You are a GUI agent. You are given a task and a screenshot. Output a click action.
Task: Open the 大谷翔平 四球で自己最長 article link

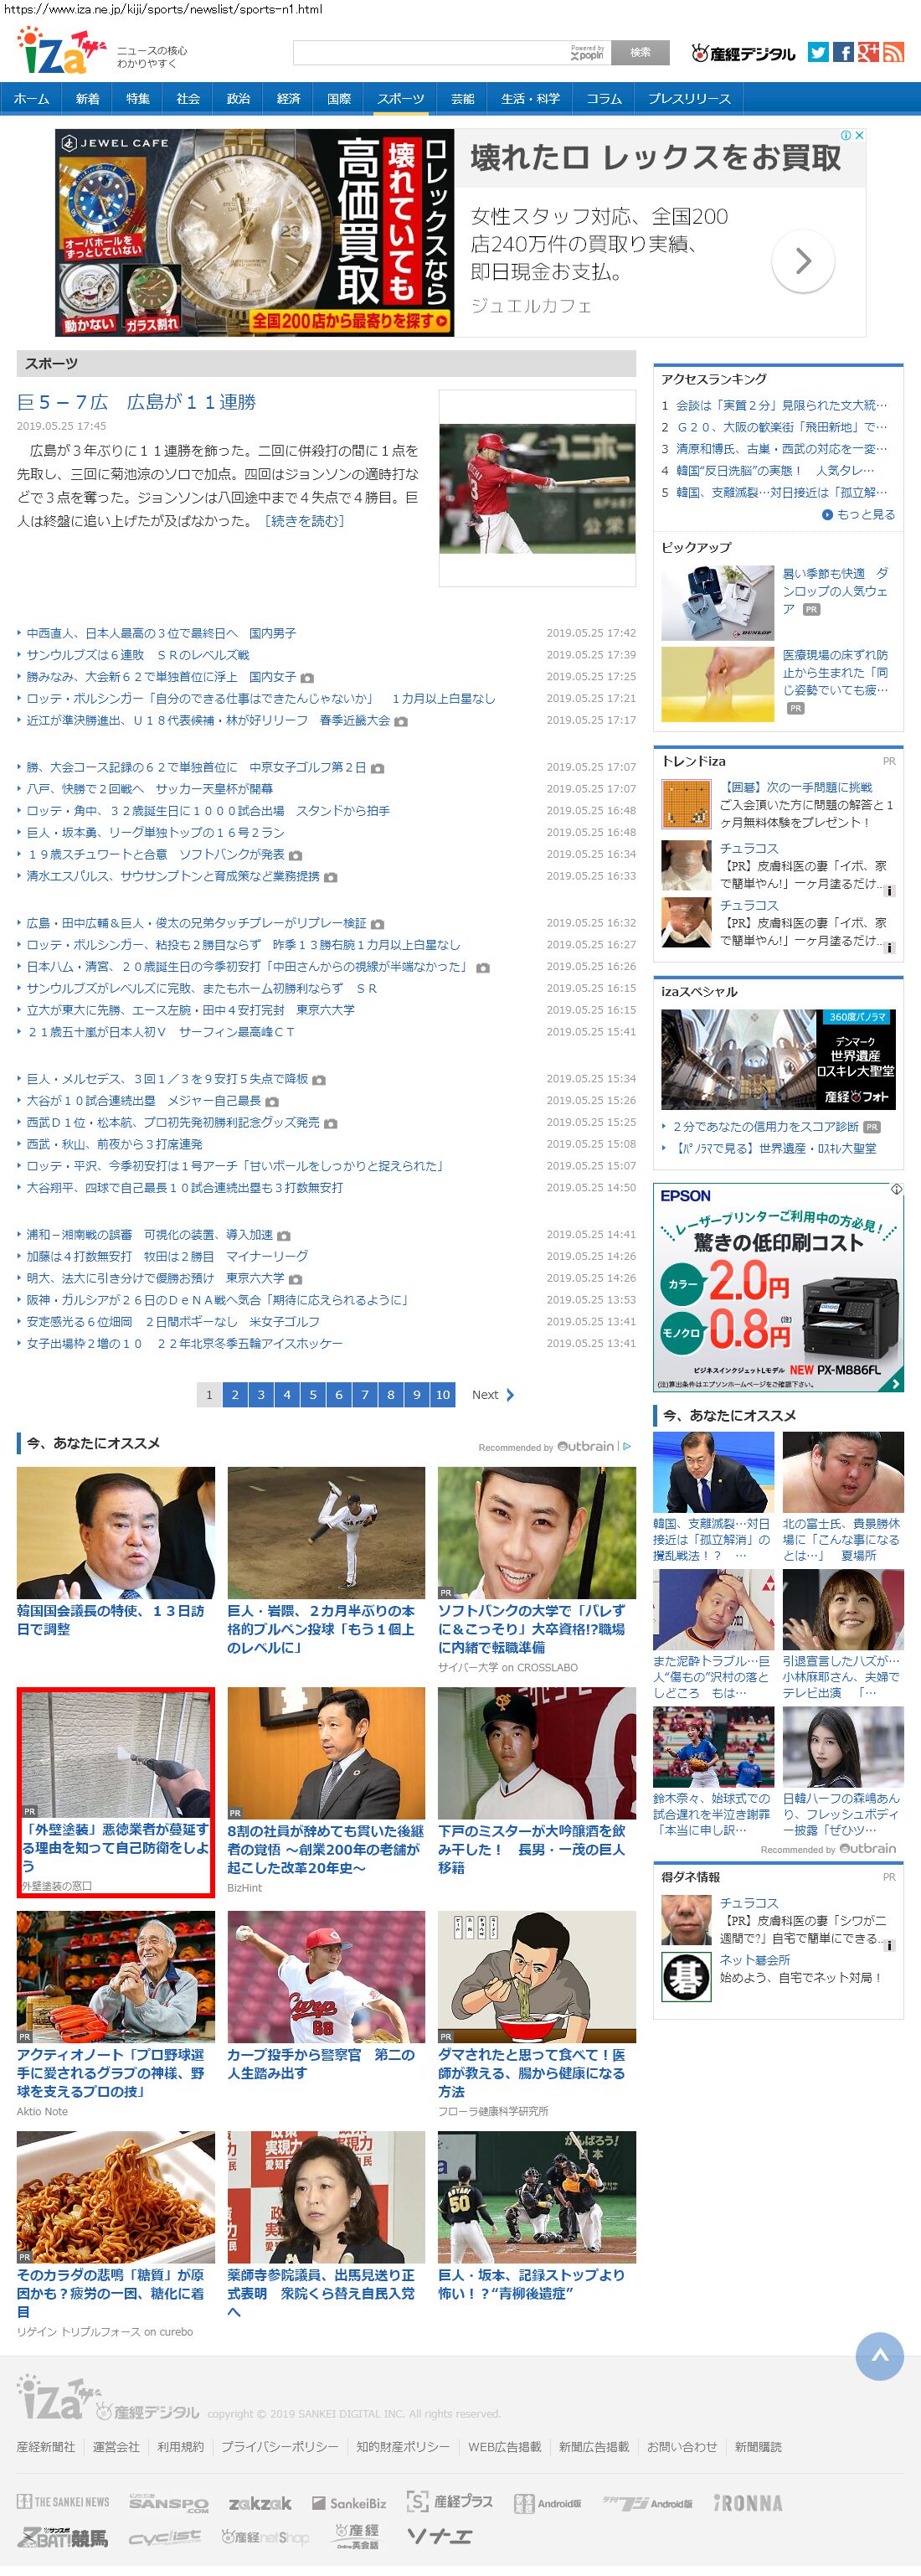click(184, 1187)
